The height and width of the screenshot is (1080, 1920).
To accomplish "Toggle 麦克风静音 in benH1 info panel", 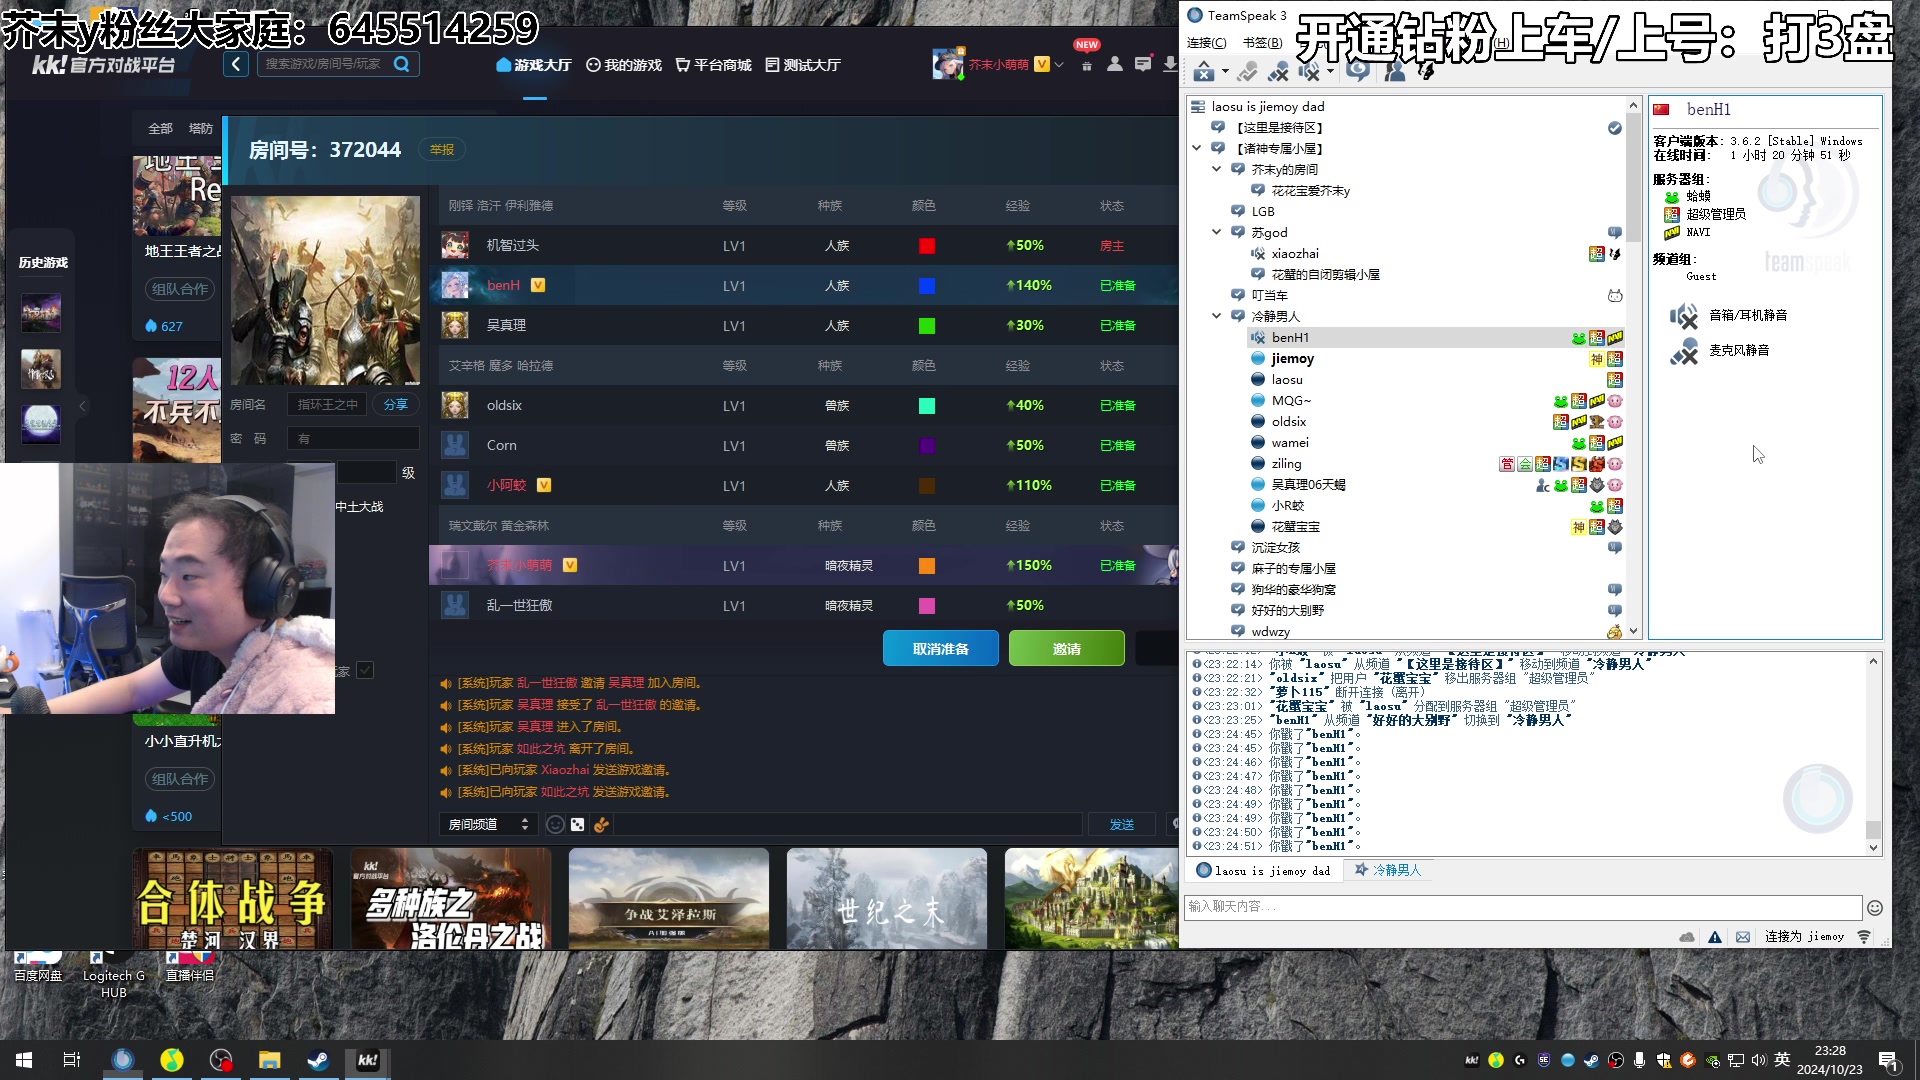I will tap(1720, 351).
